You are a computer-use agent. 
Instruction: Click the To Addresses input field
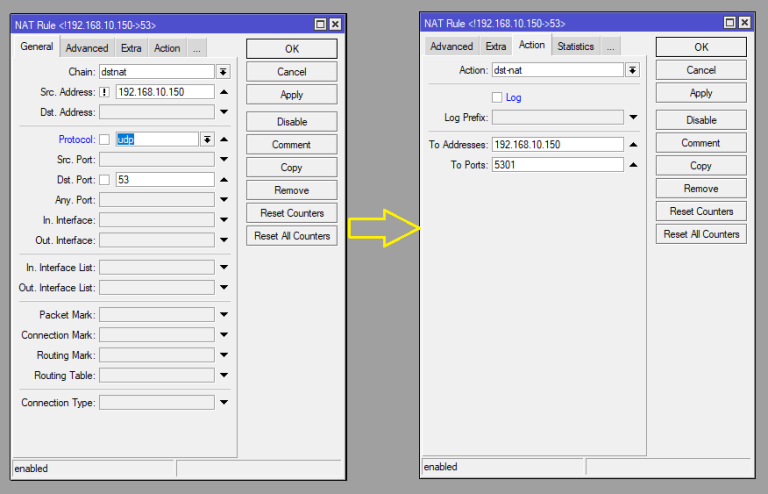pyautogui.click(x=557, y=144)
